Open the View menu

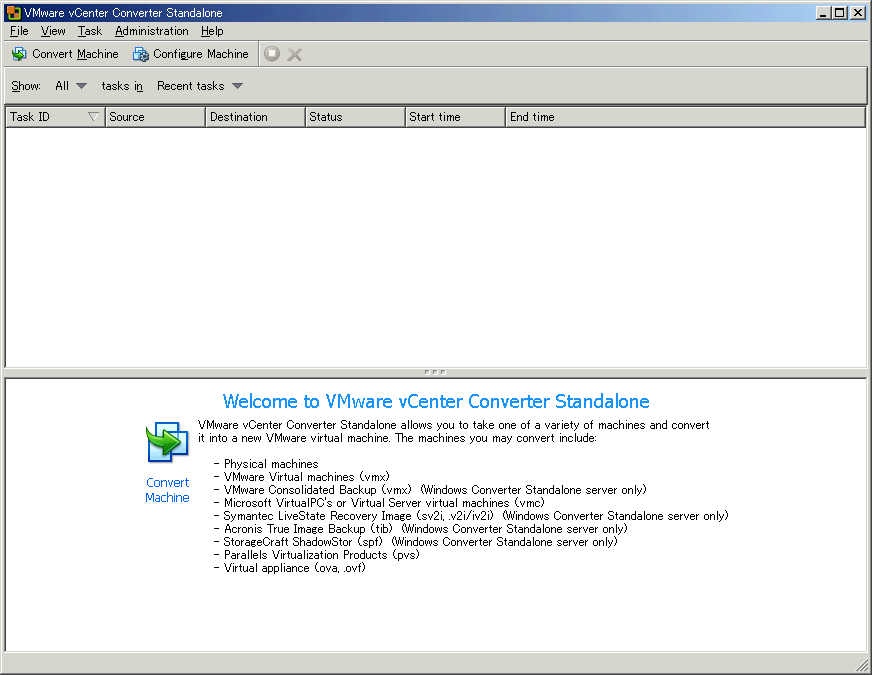point(53,31)
